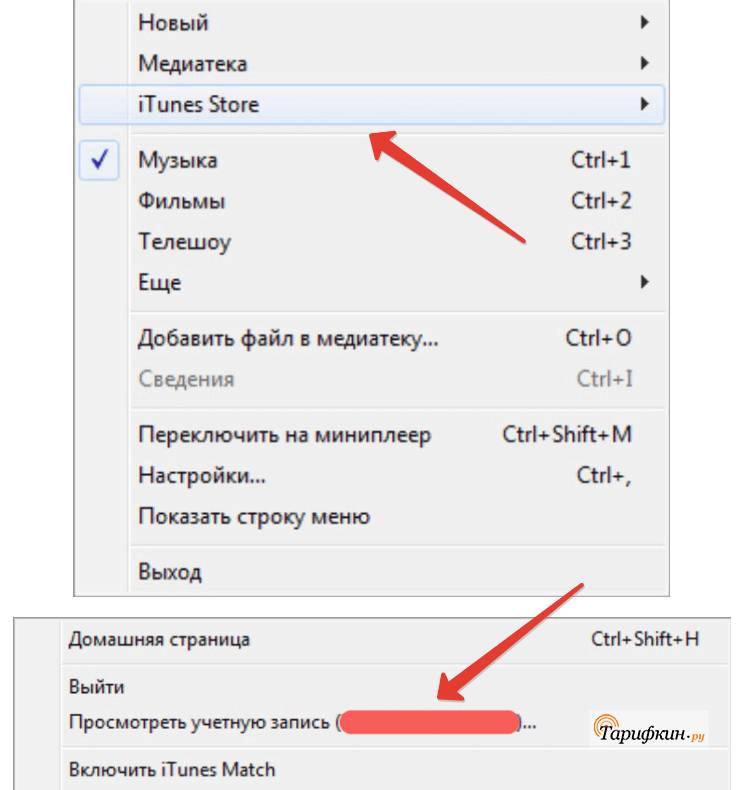Expand the arrow next to Еще

point(644,282)
